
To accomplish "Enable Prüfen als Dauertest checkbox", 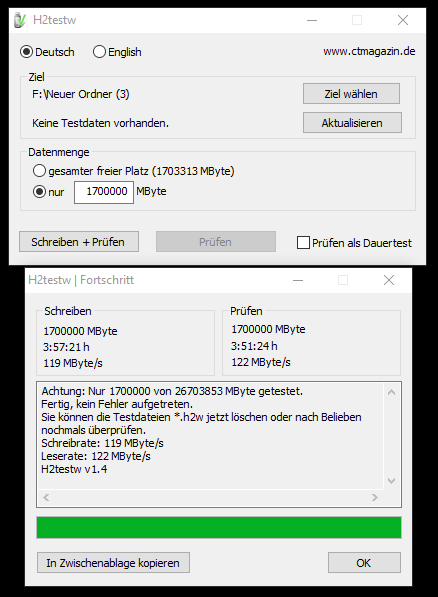I will click(x=303, y=243).
